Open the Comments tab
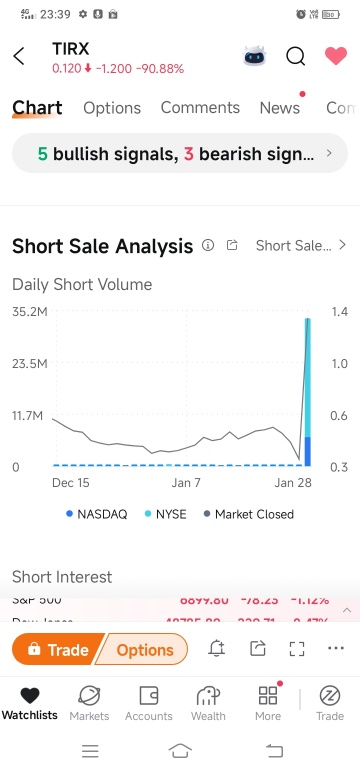 pos(200,107)
